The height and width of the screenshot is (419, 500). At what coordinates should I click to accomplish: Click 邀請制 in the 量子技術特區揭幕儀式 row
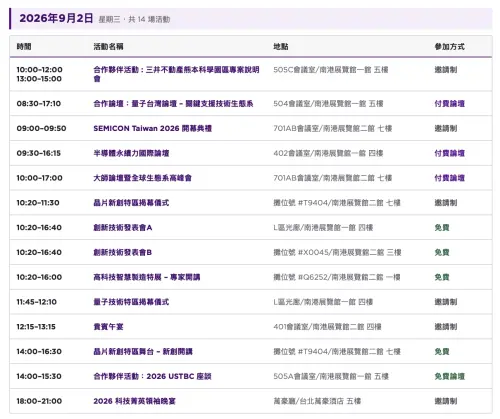446,302
